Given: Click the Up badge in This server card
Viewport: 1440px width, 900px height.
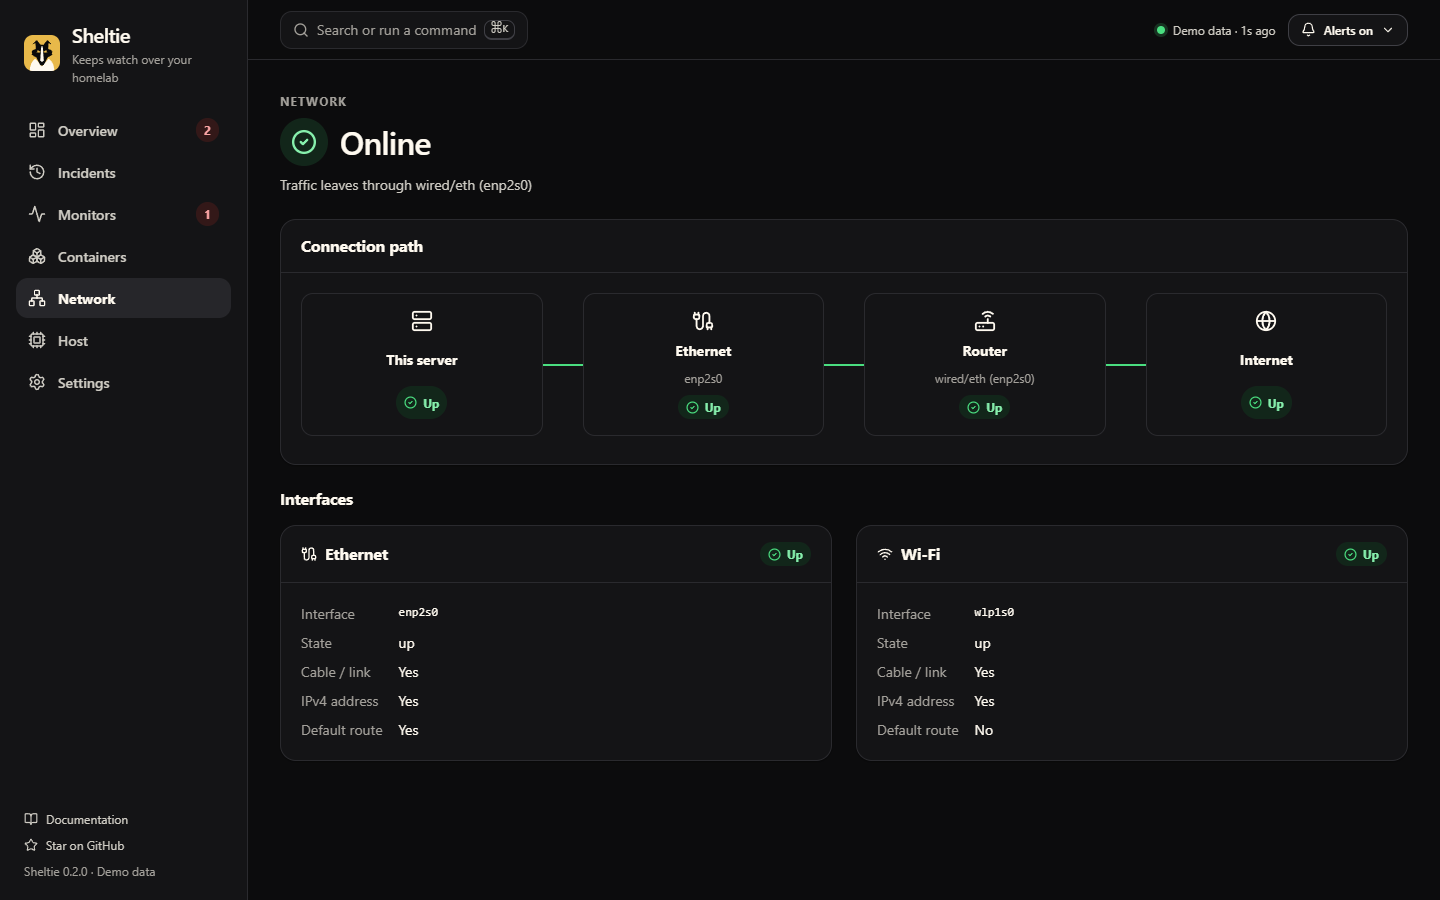Looking at the screenshot, I should (422, 403).
